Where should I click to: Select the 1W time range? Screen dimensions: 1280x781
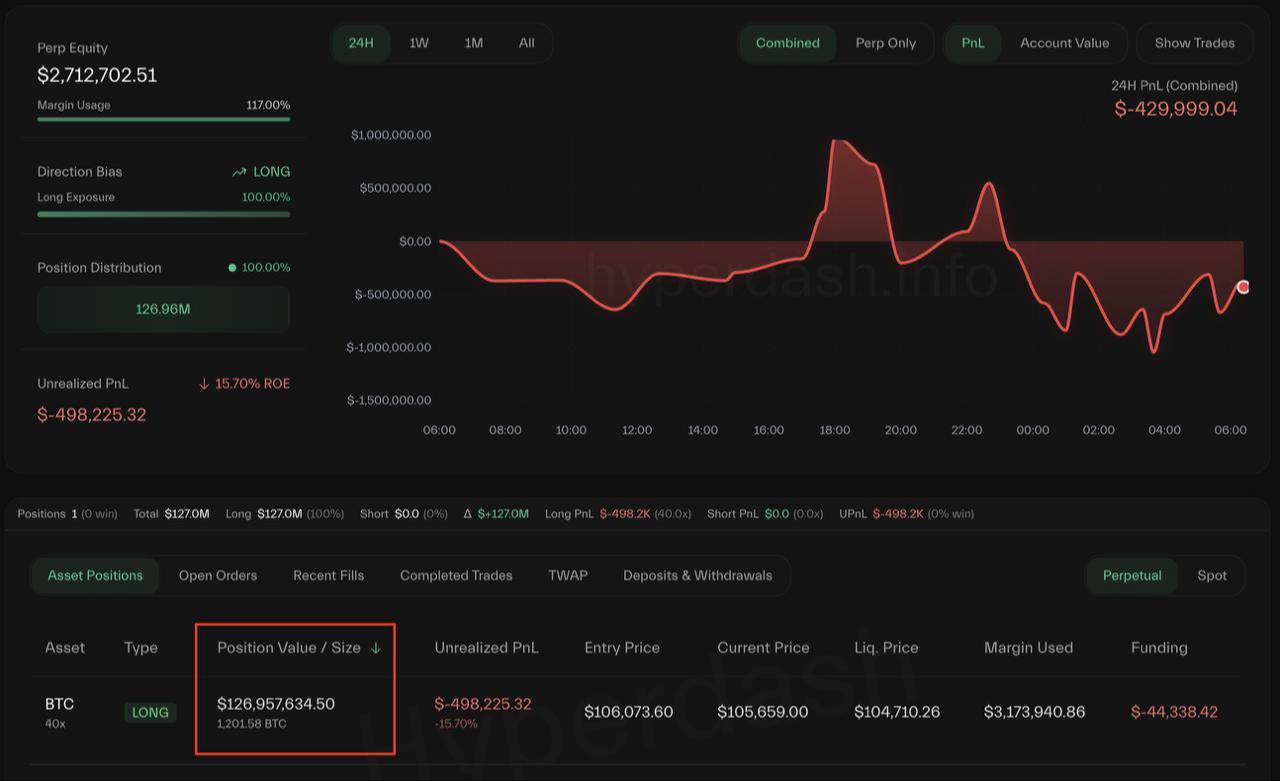tap(419, 43)
